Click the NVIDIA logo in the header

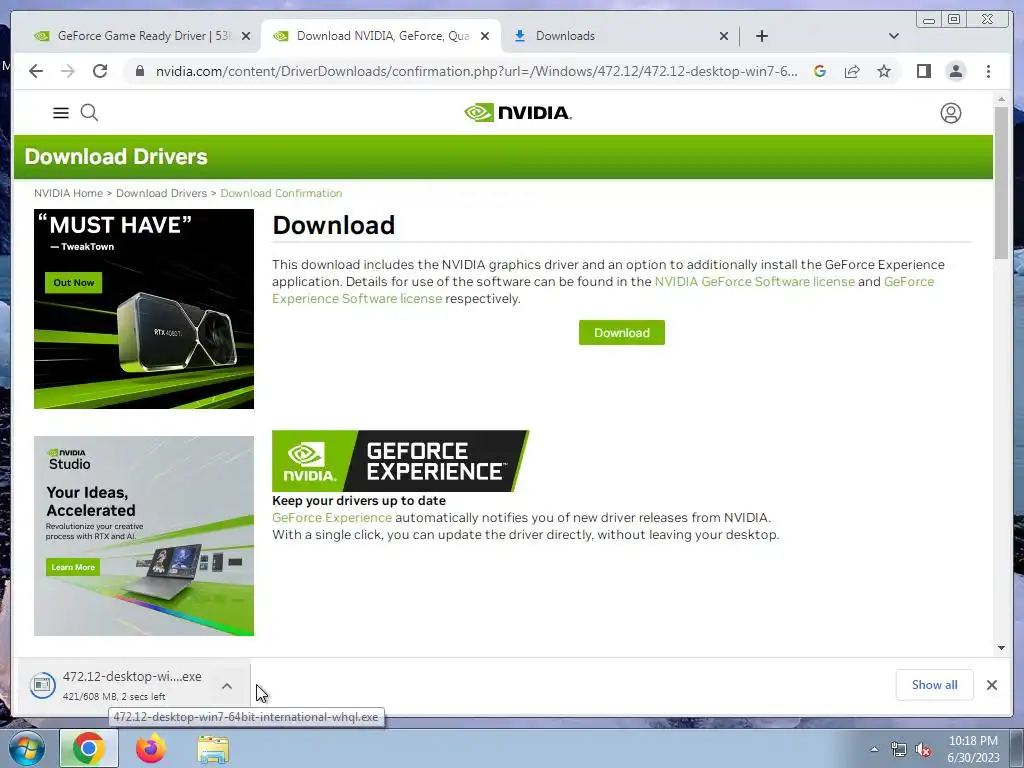518,113
